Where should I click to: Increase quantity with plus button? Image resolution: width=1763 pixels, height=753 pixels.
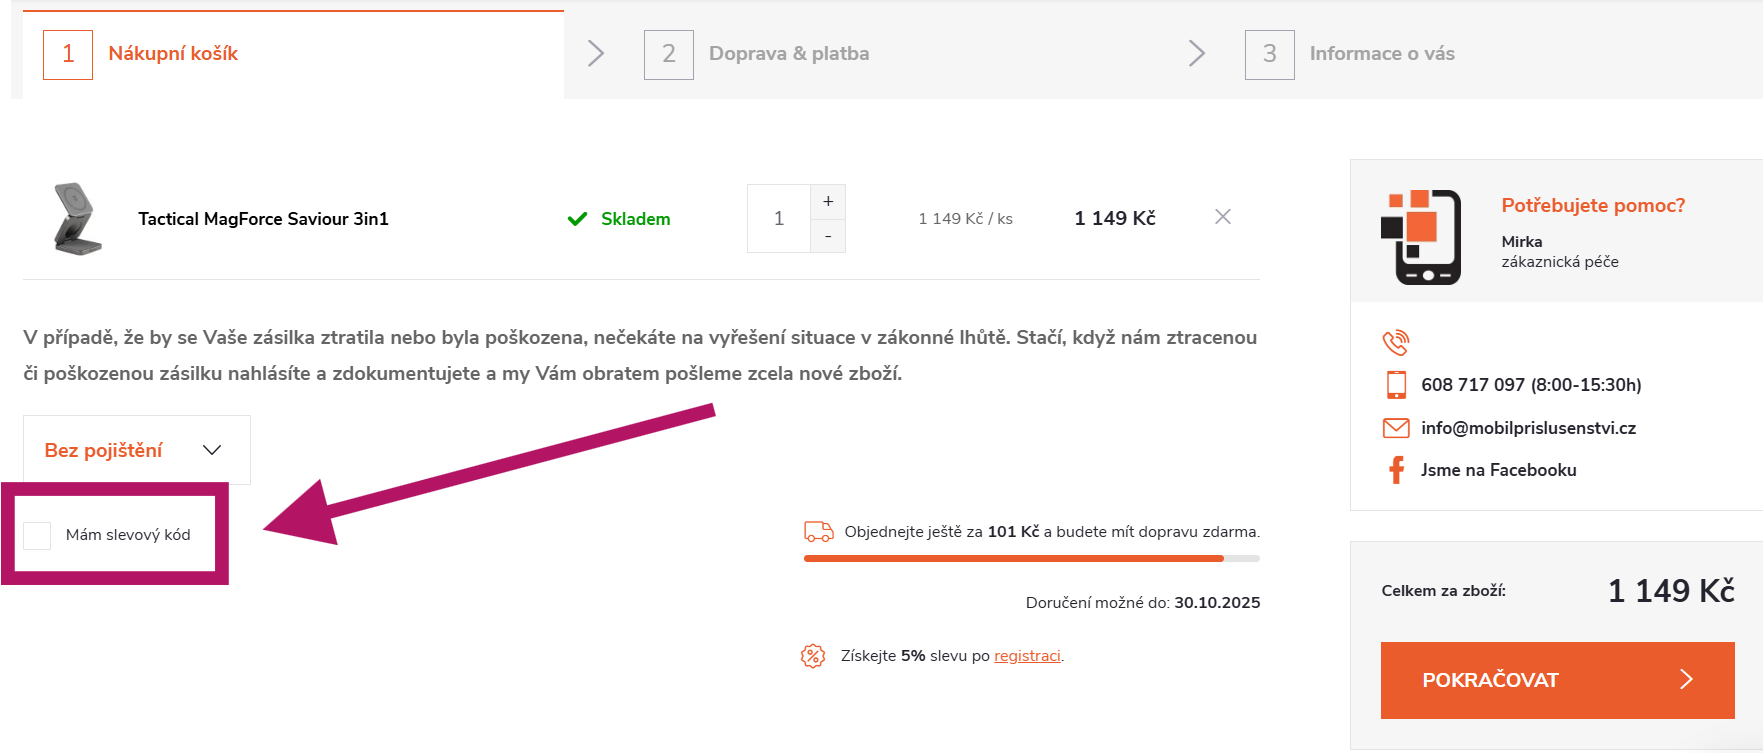pos(827,201)
